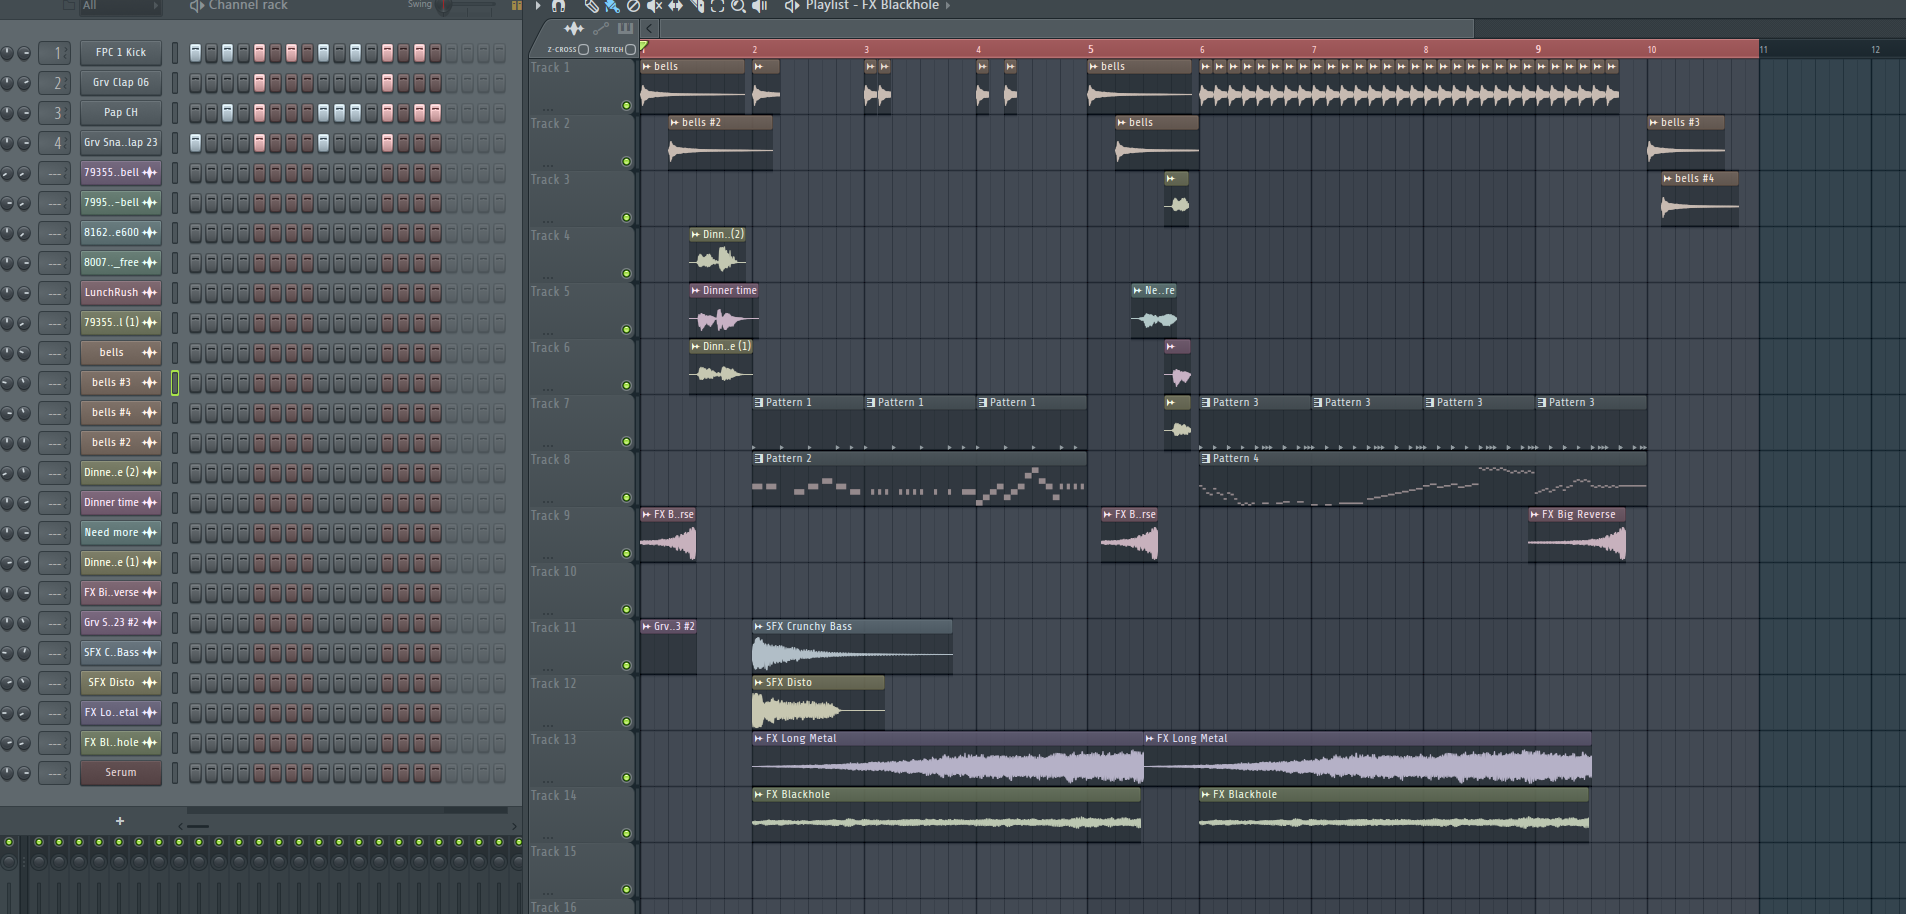Image resolution: width=1906 pixels, height=914 pixels.
Task: Open the All channel filter dropdown
Action: point(120,6)
